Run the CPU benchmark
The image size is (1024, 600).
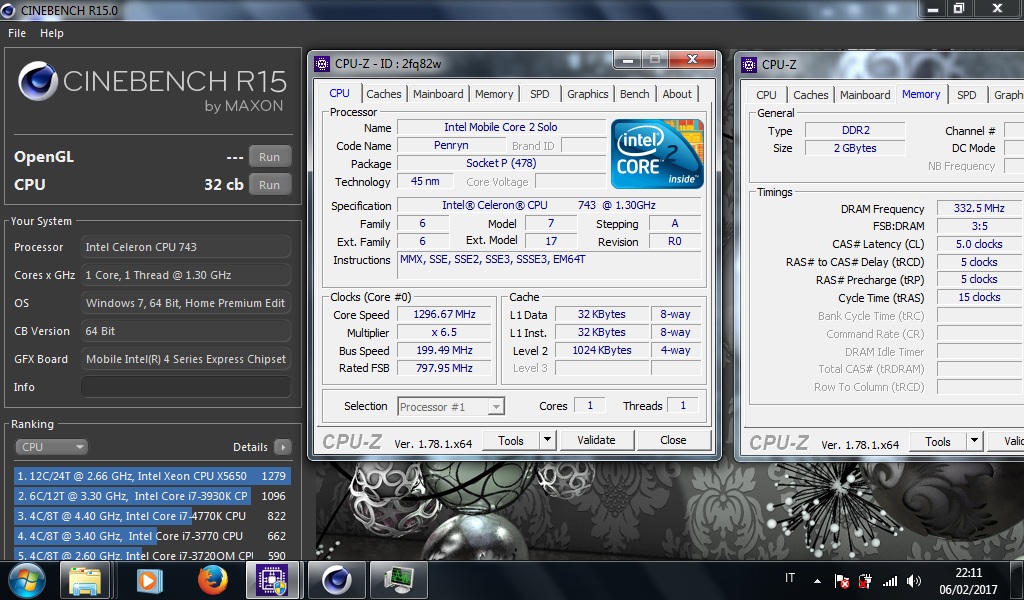tap(269, 185)
